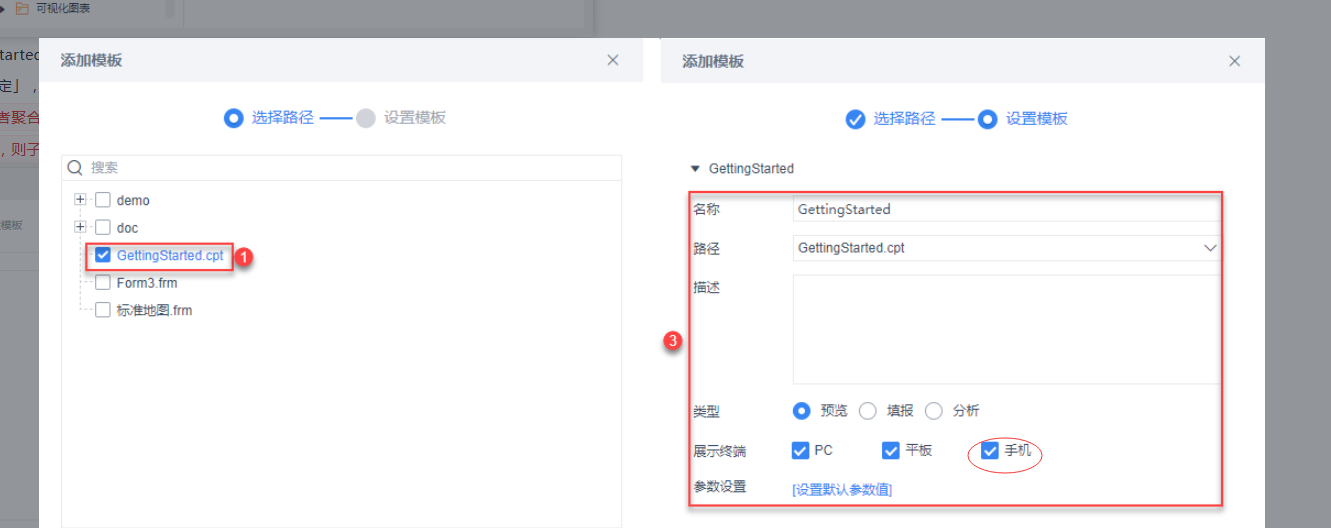Screen dimensions: 1331x528
Task: Click the 搜索 search field
Action: coord(341,167)
